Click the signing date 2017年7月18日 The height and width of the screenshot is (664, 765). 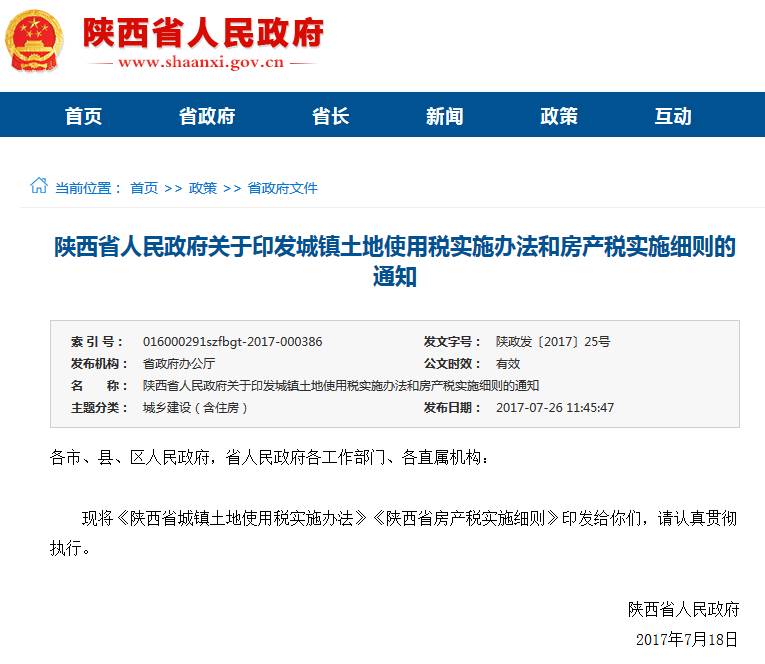[687, 638]
